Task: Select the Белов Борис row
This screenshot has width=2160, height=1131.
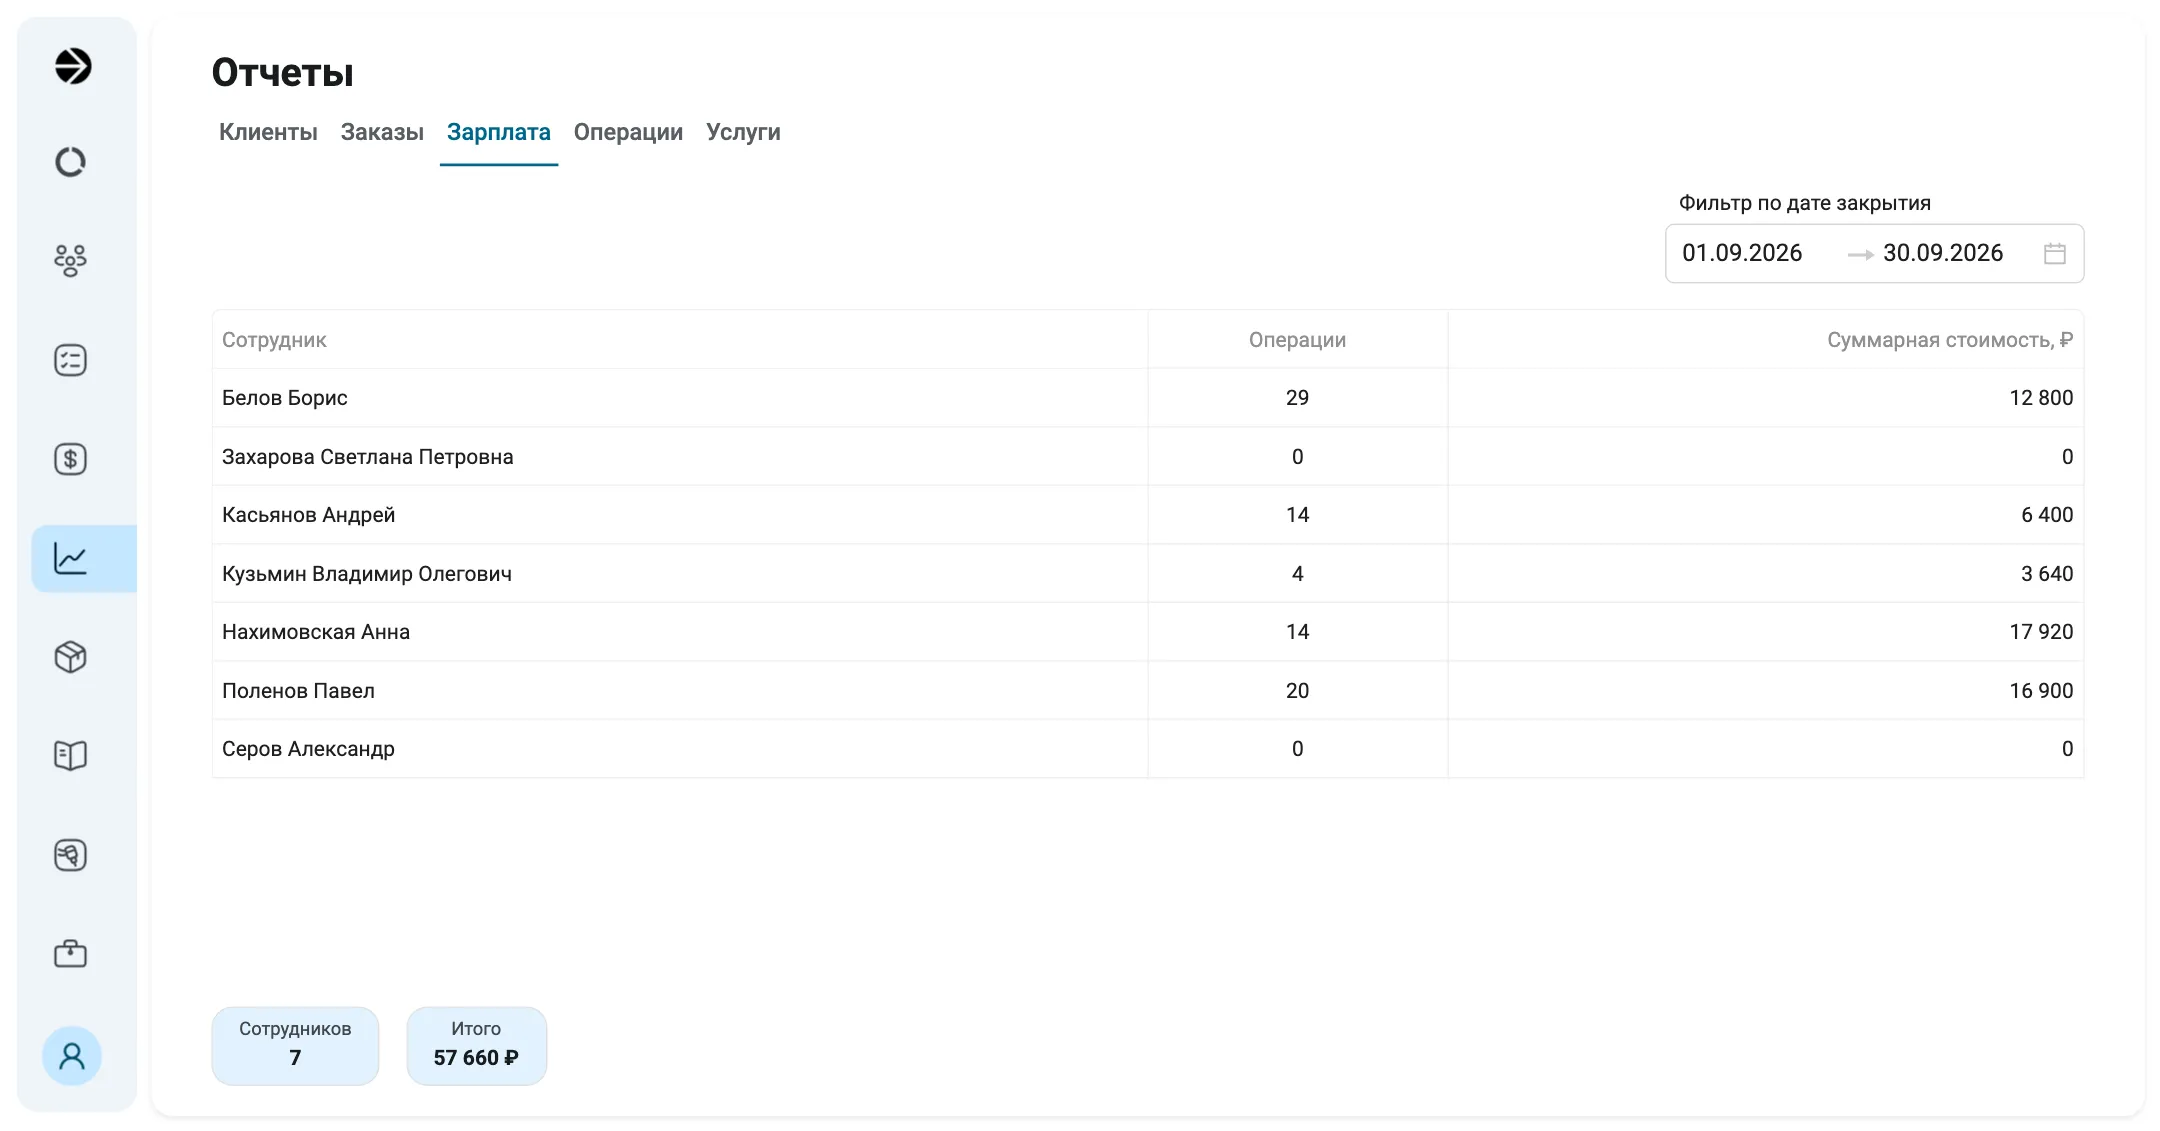Action: tap(1148, 398)
